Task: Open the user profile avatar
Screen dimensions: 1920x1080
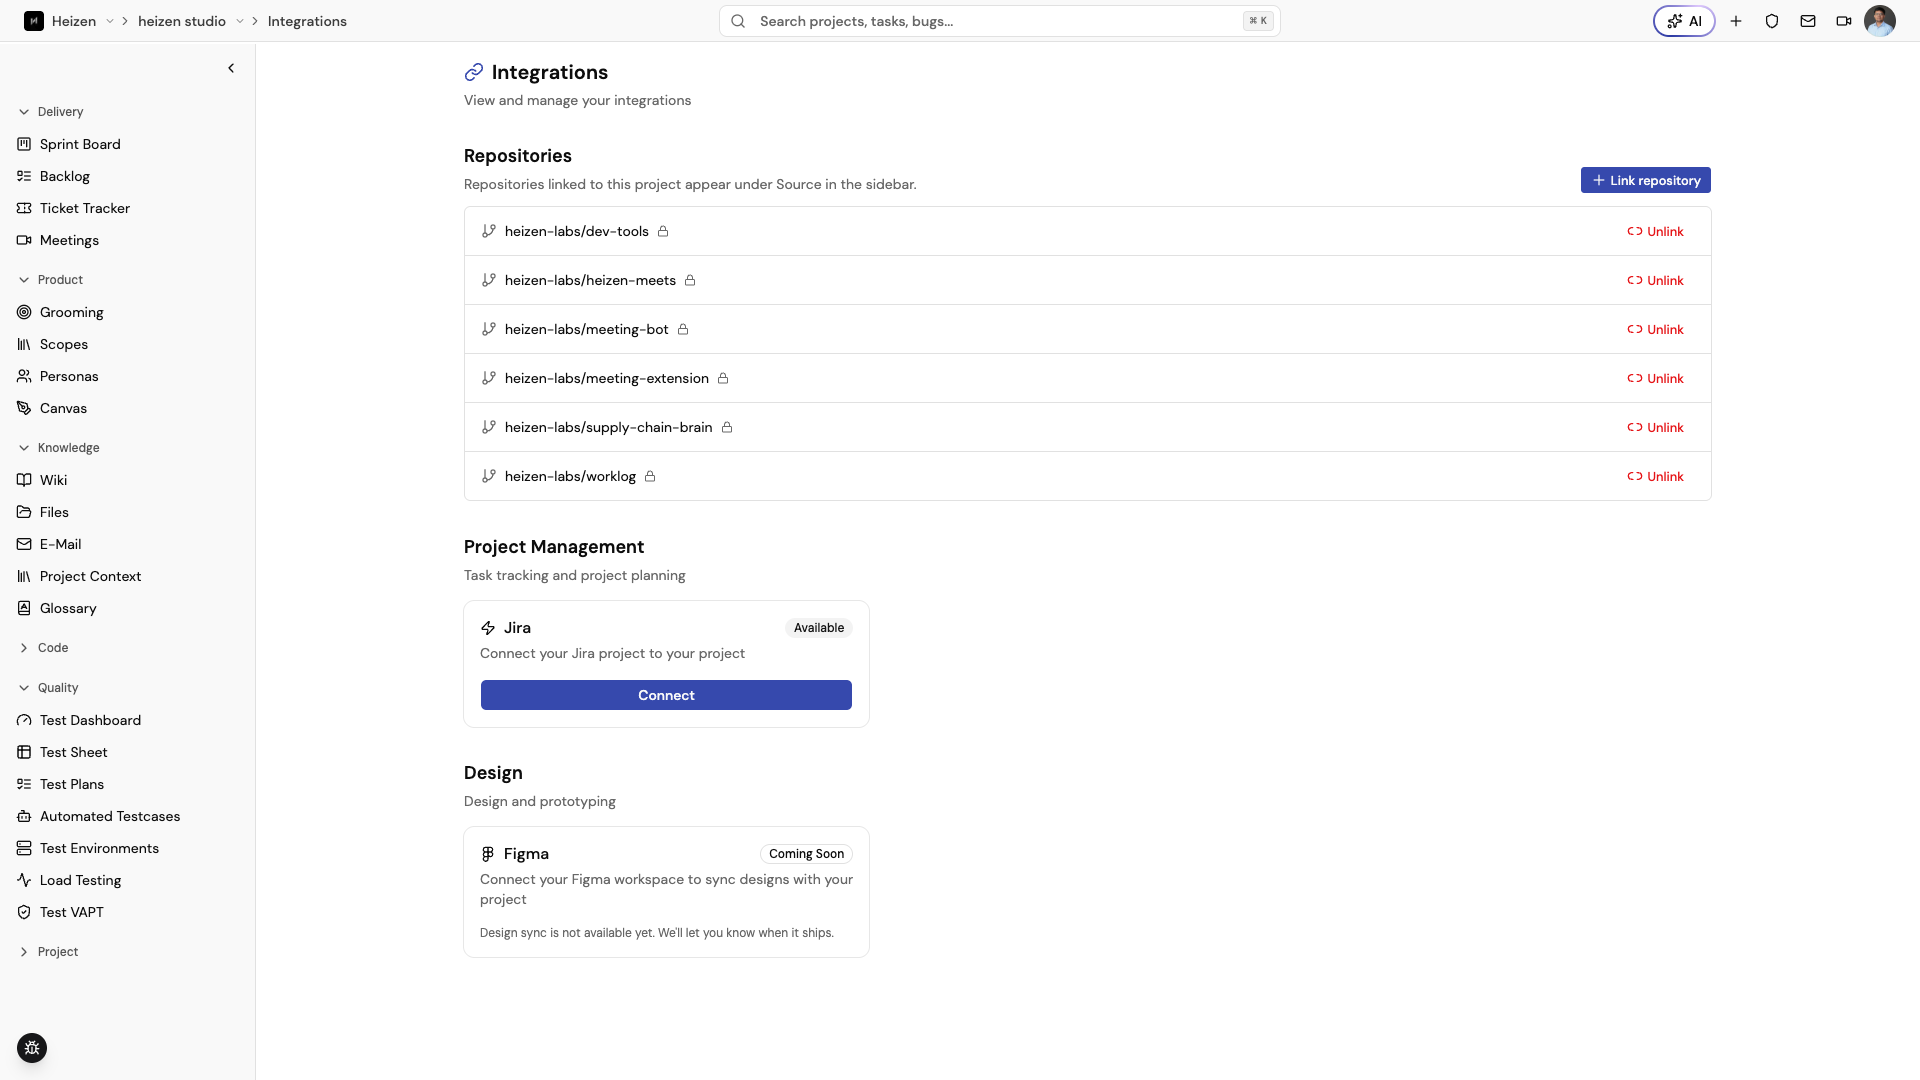Action: coord(1880,21)
